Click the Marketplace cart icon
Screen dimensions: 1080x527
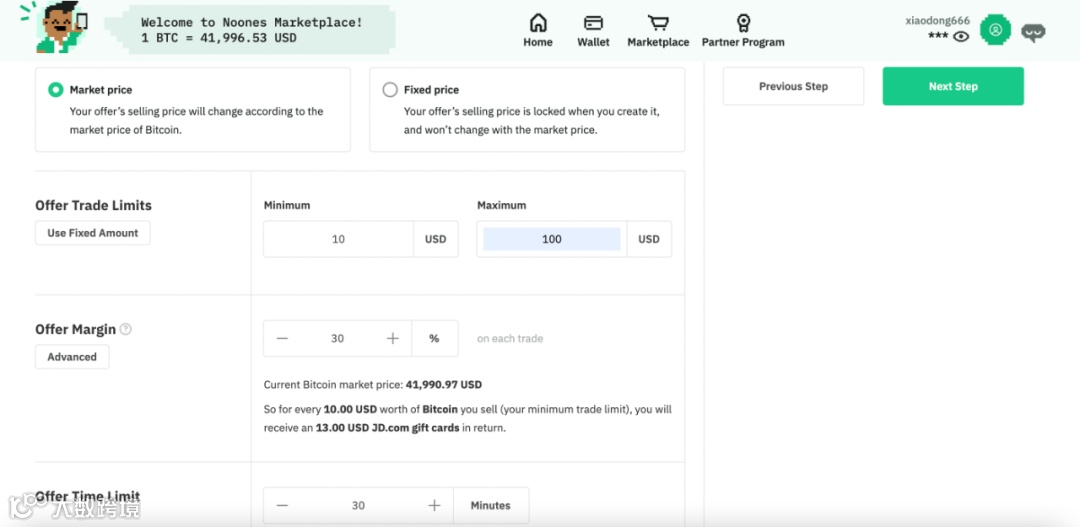[658, 23]
